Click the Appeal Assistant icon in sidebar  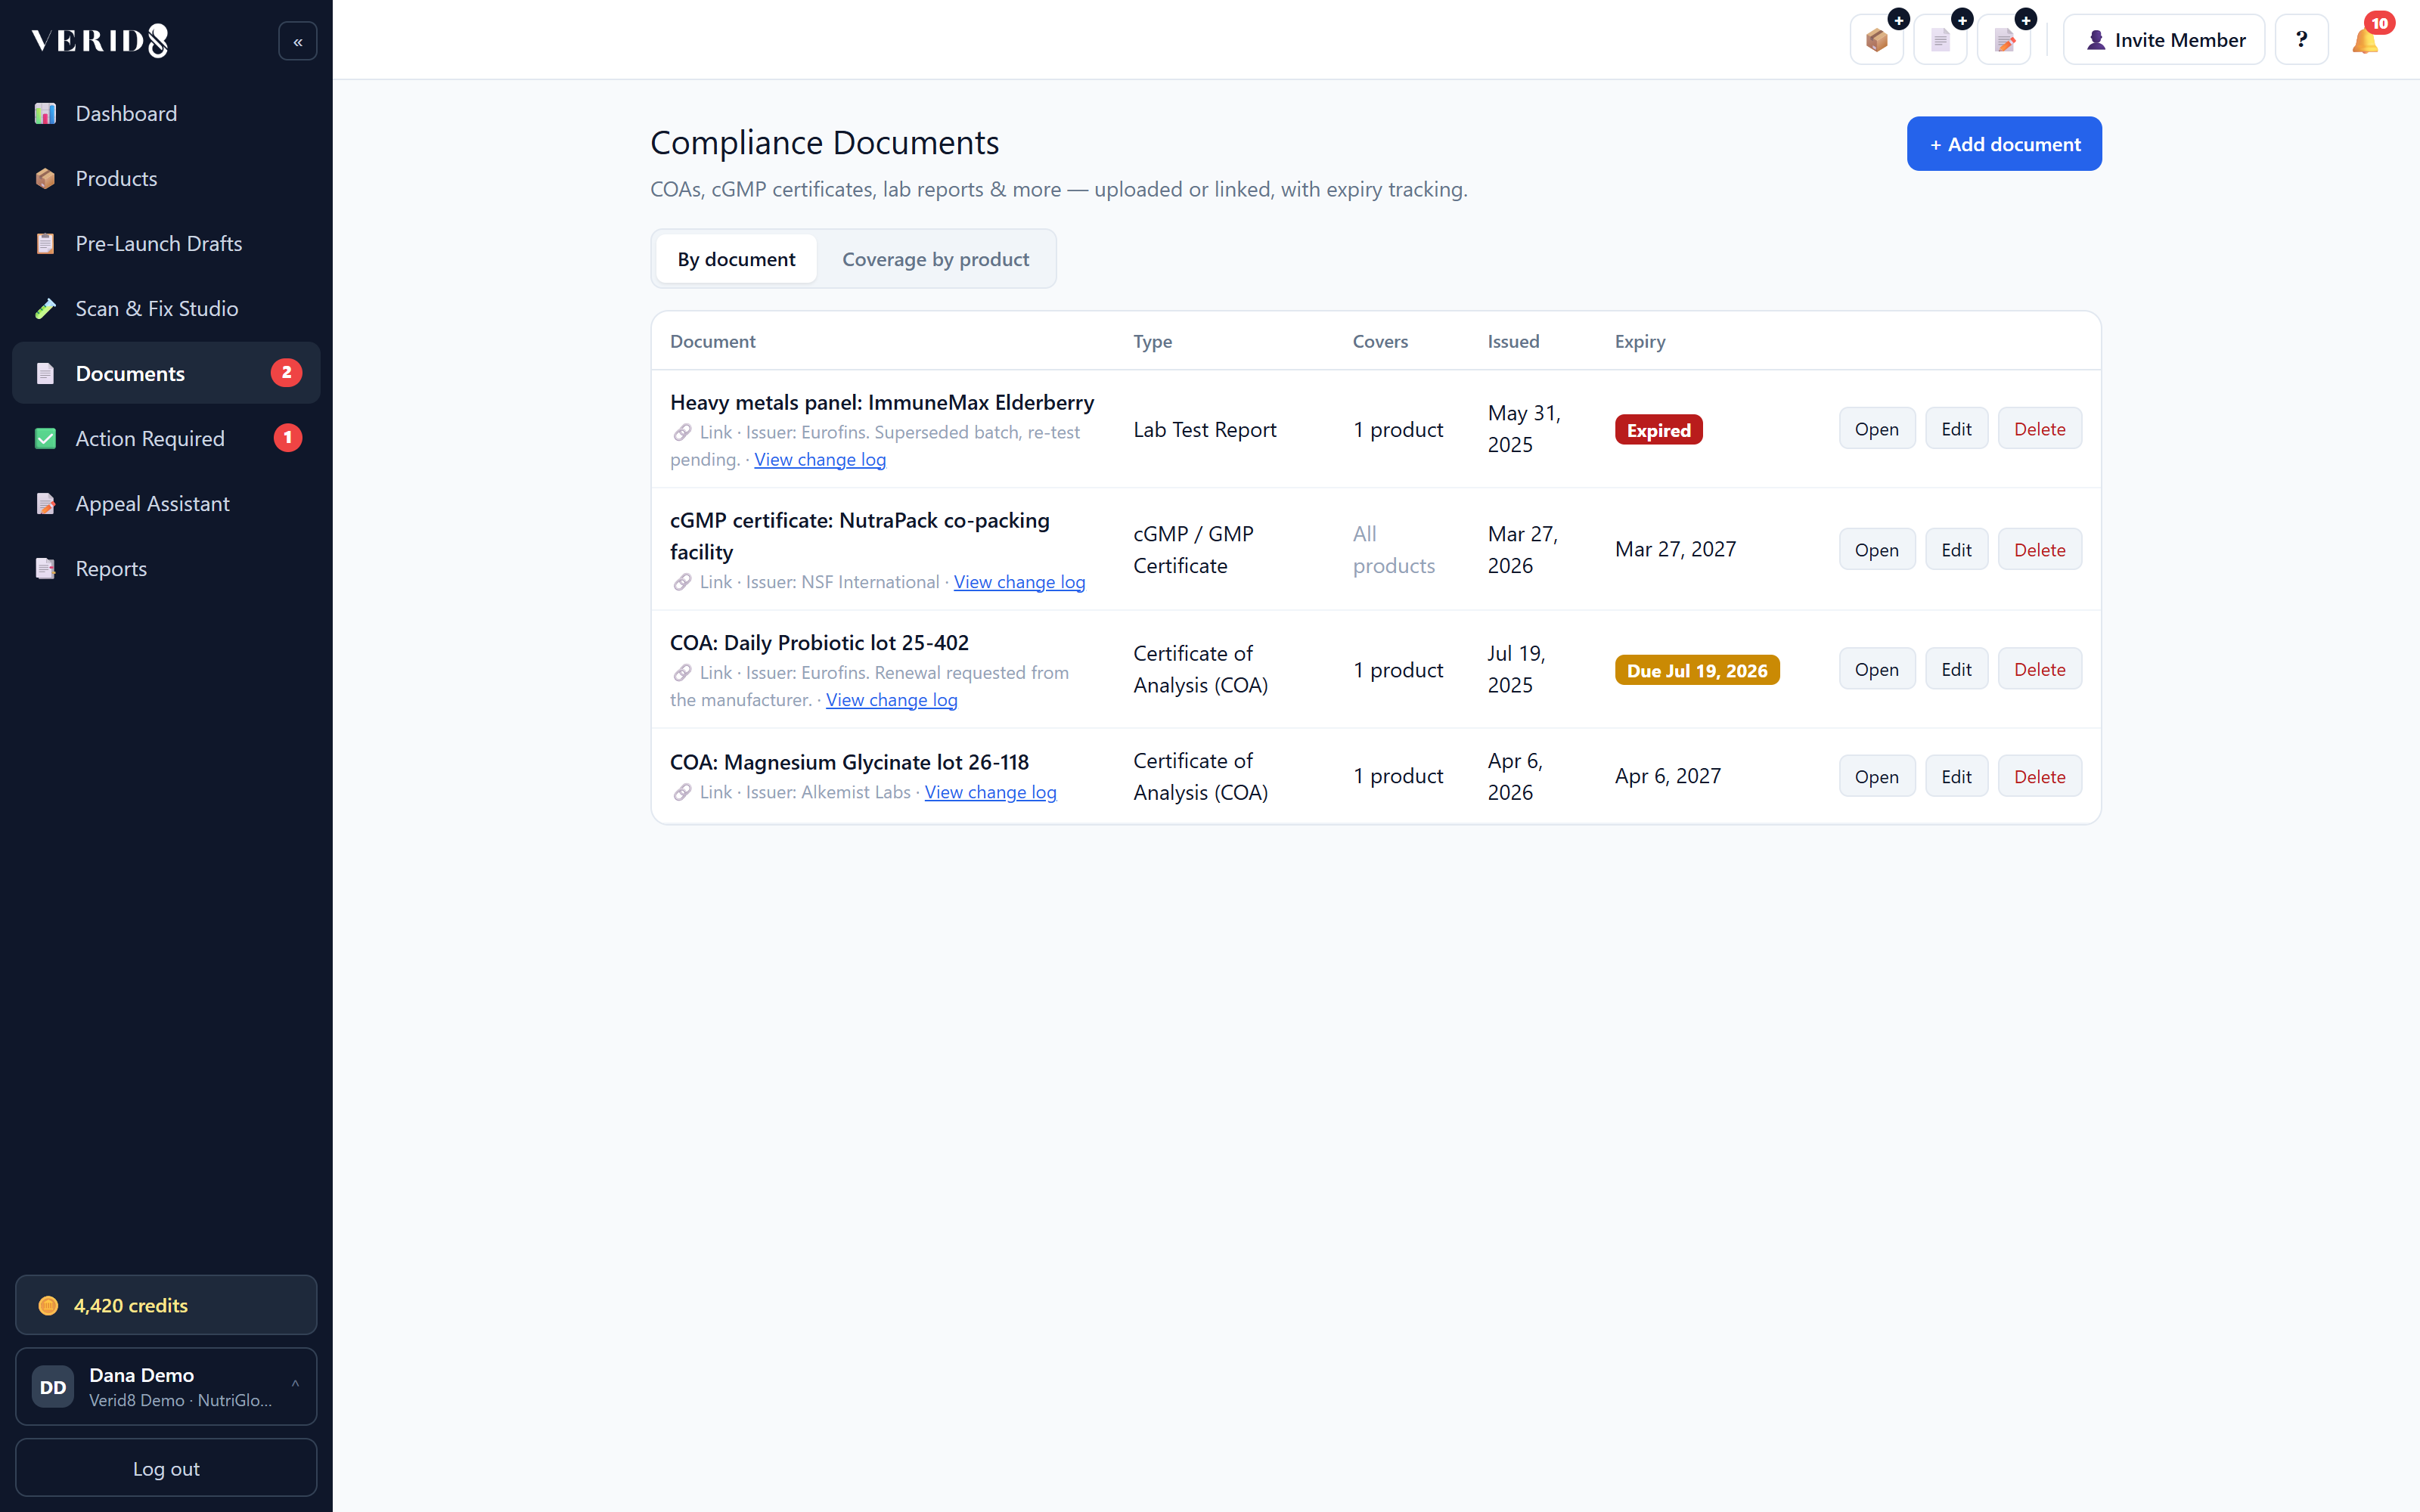(45, 503)
